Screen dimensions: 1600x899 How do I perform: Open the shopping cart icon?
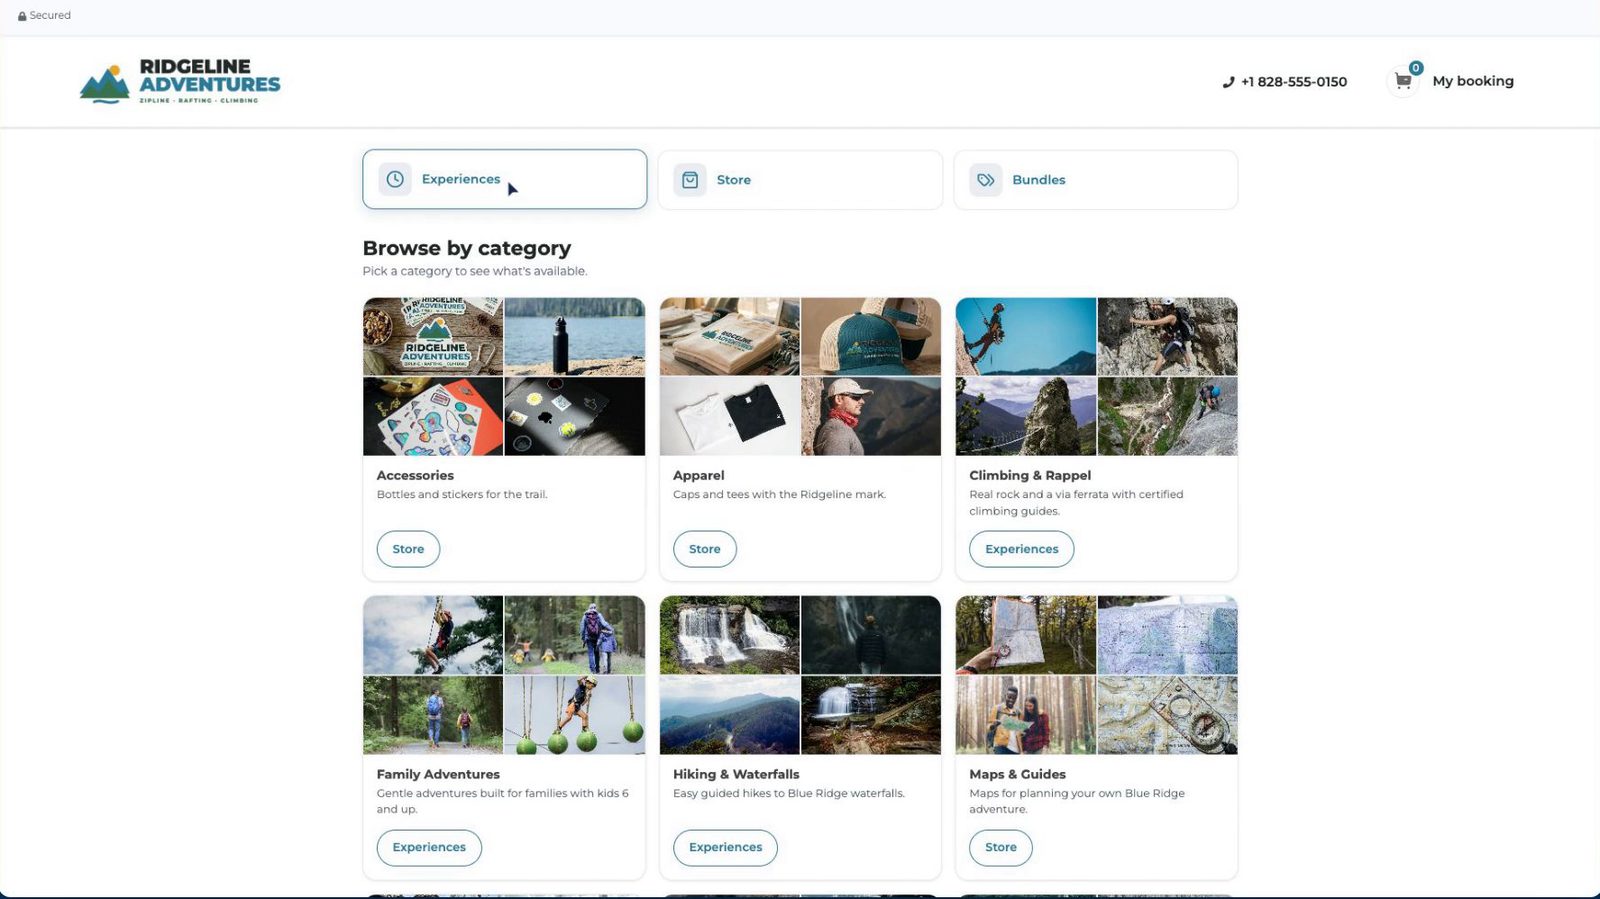[x=1403, y=81]
